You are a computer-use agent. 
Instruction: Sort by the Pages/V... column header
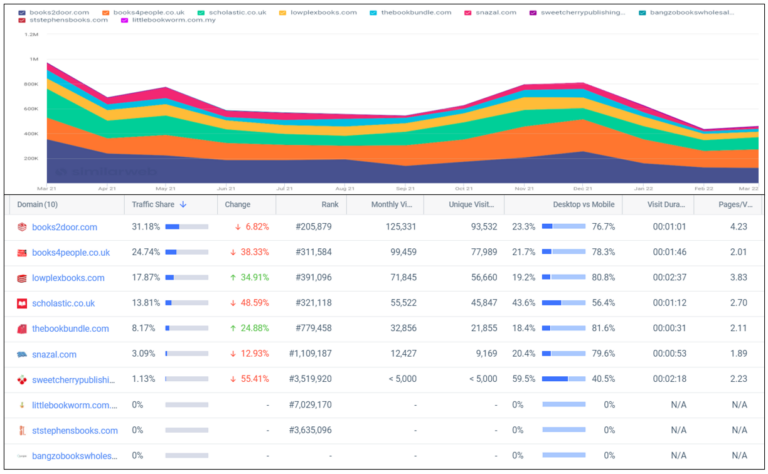[x=735, y=205]
